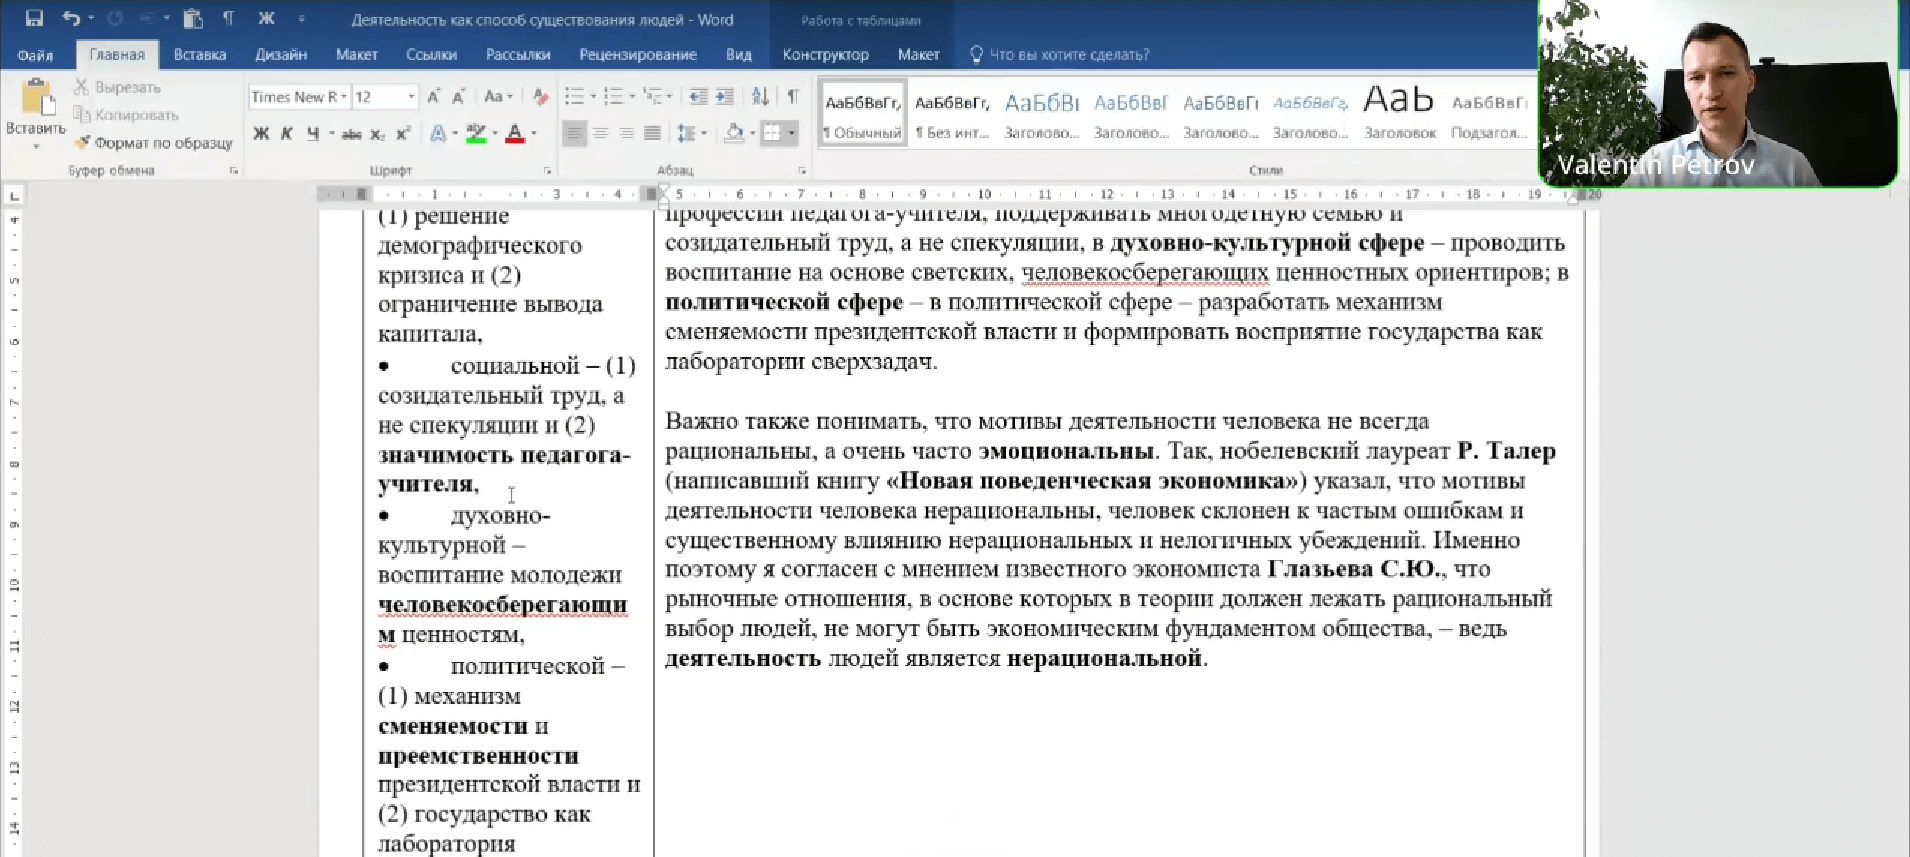
Task: Toggle strikethrough abc formatting
Action: (x=351, y=133)
